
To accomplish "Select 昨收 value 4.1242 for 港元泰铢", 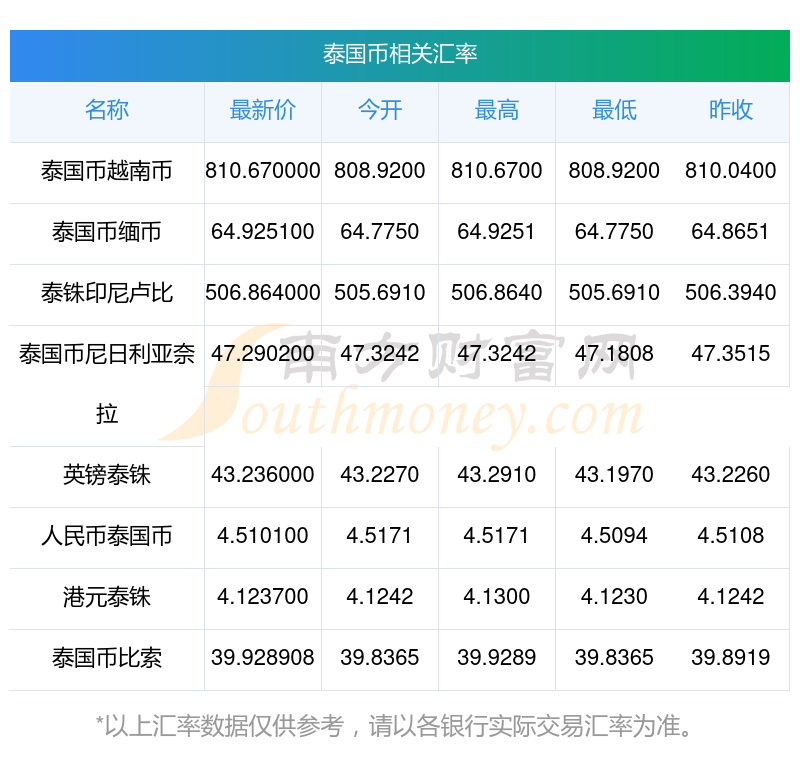I will tap(731, 596).
